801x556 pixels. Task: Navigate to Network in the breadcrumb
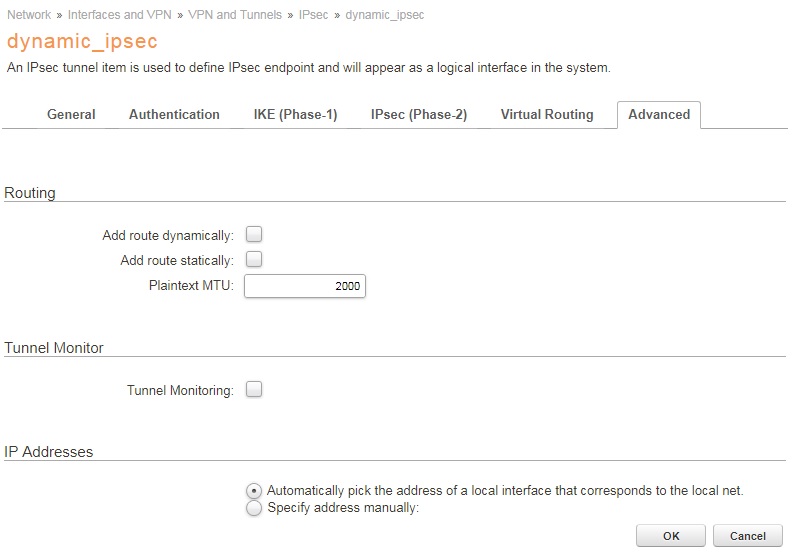click(x=29, y=16)
